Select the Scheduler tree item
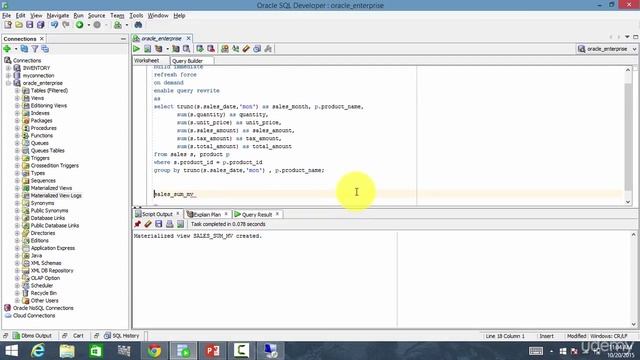640x360 pixels. [x=42, y=286]
